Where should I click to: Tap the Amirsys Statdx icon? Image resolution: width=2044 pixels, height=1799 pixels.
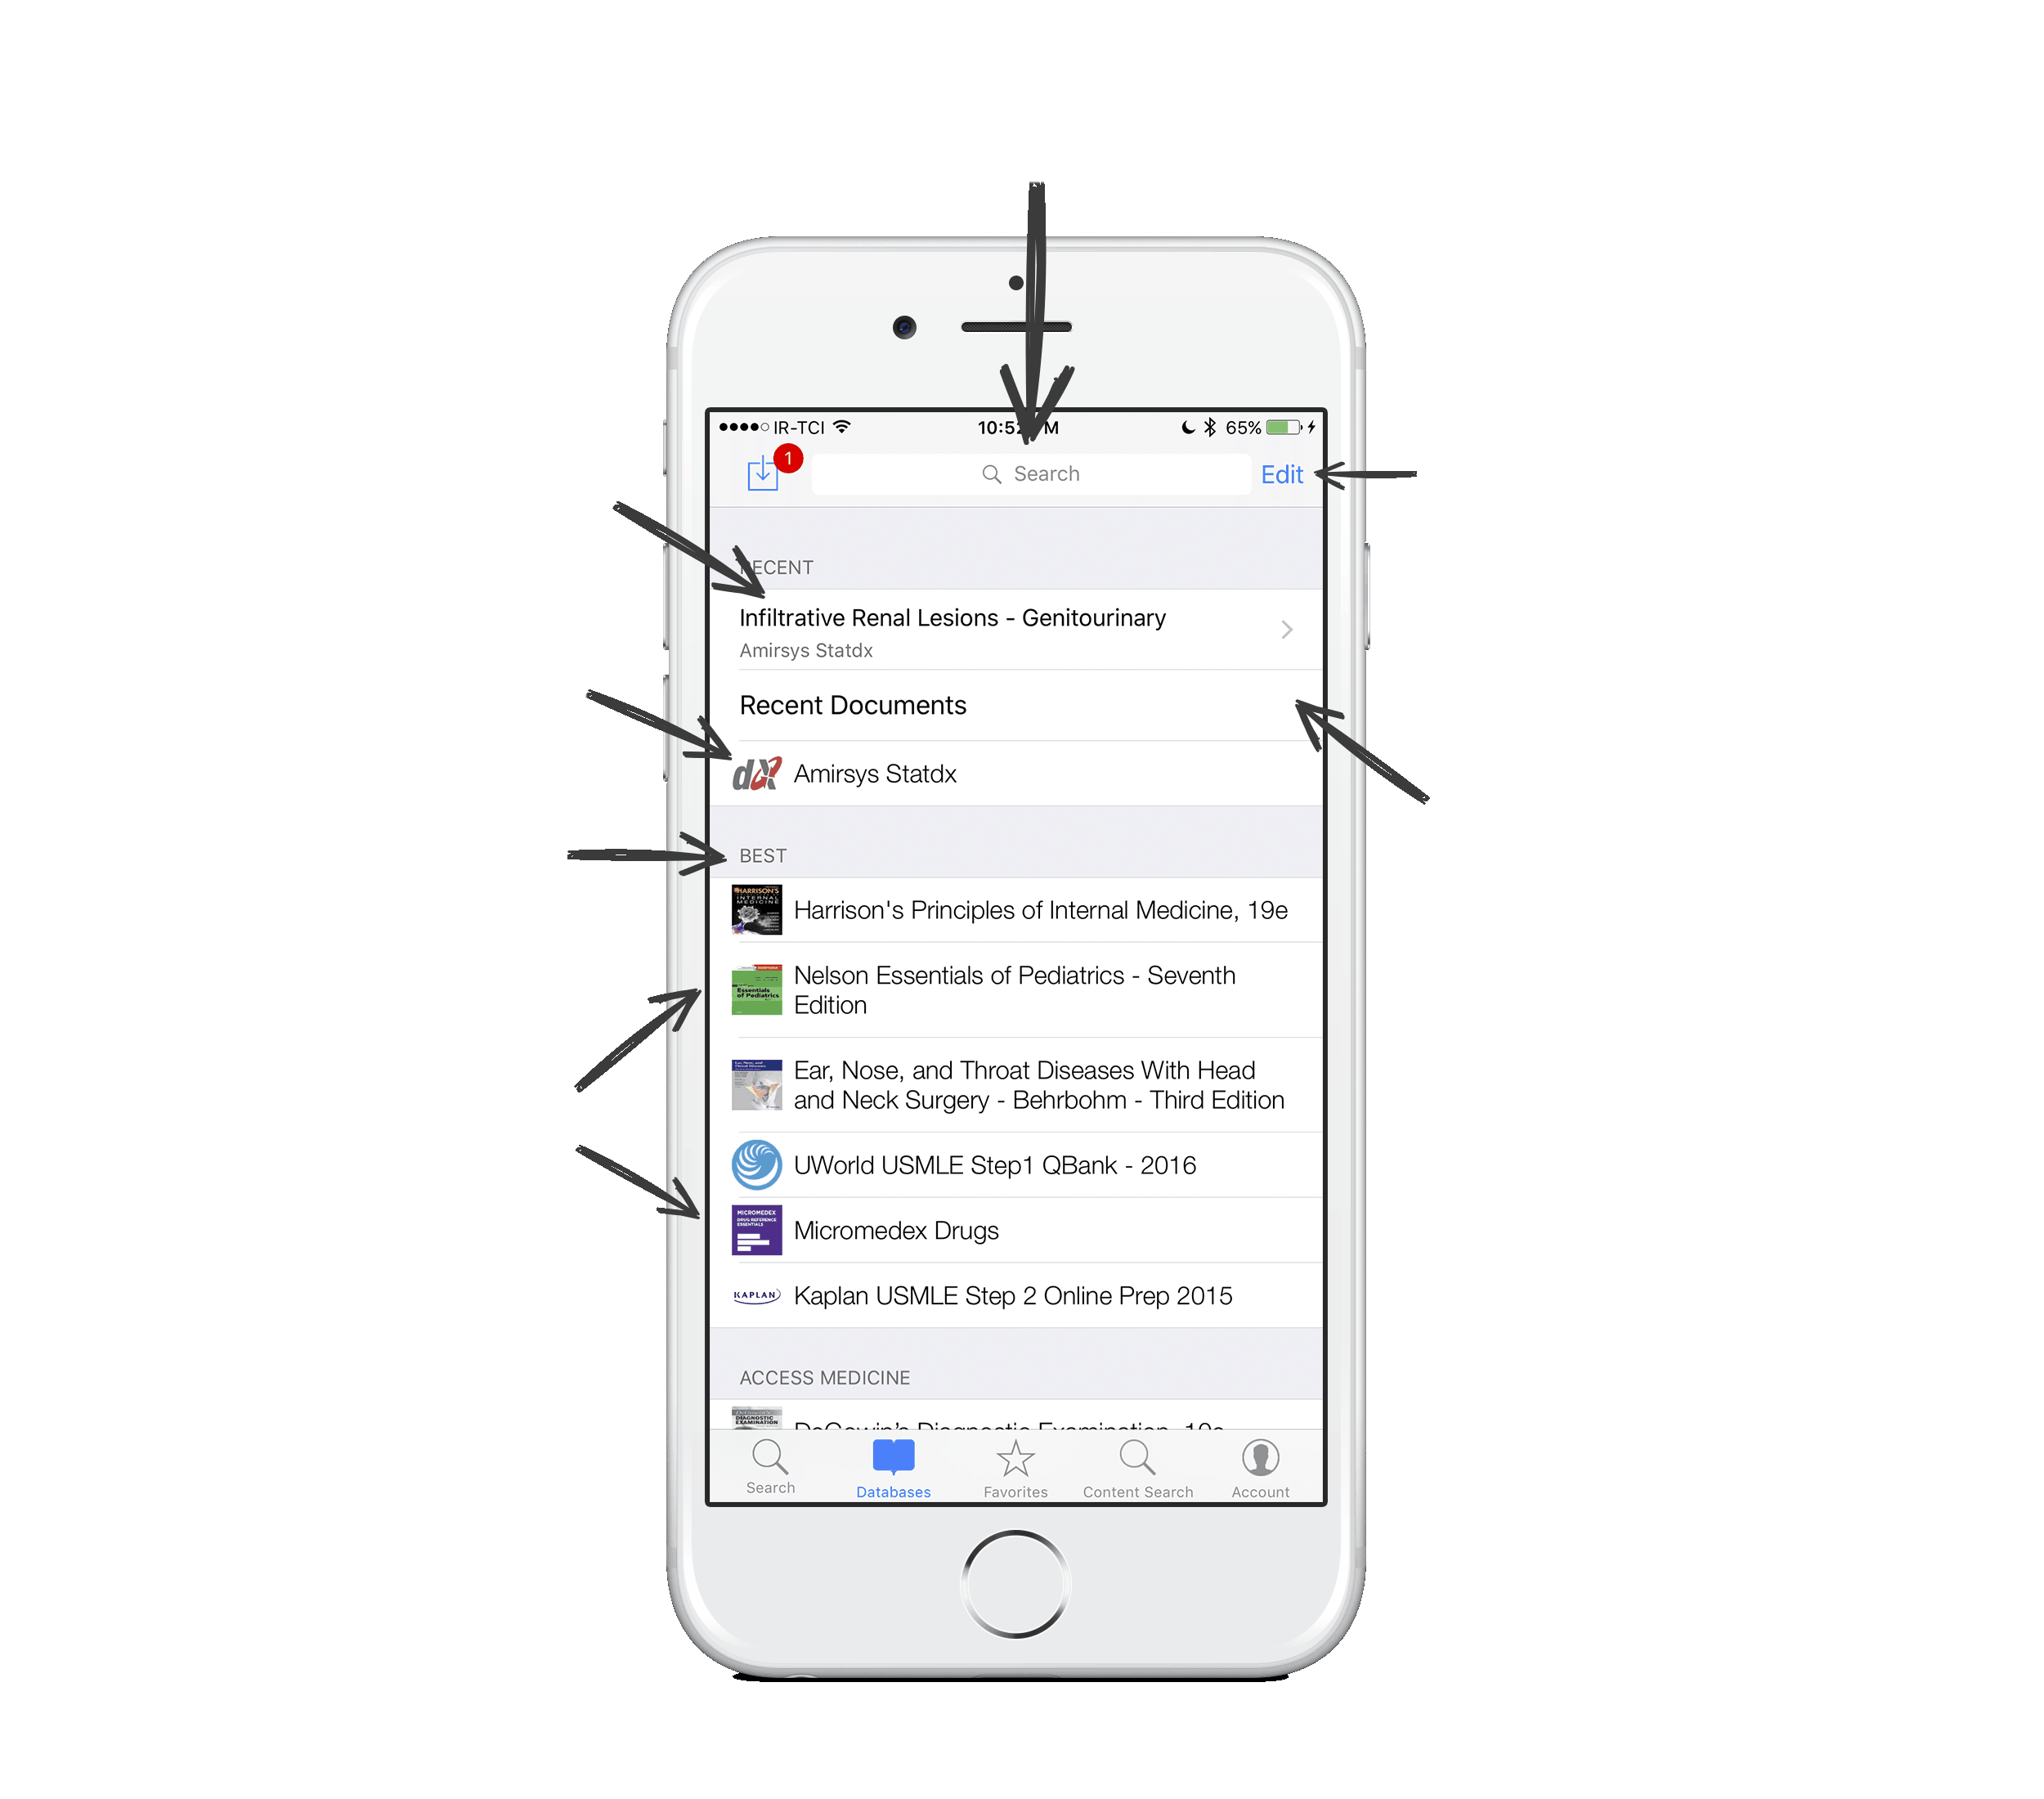click(x=758, y=774)
